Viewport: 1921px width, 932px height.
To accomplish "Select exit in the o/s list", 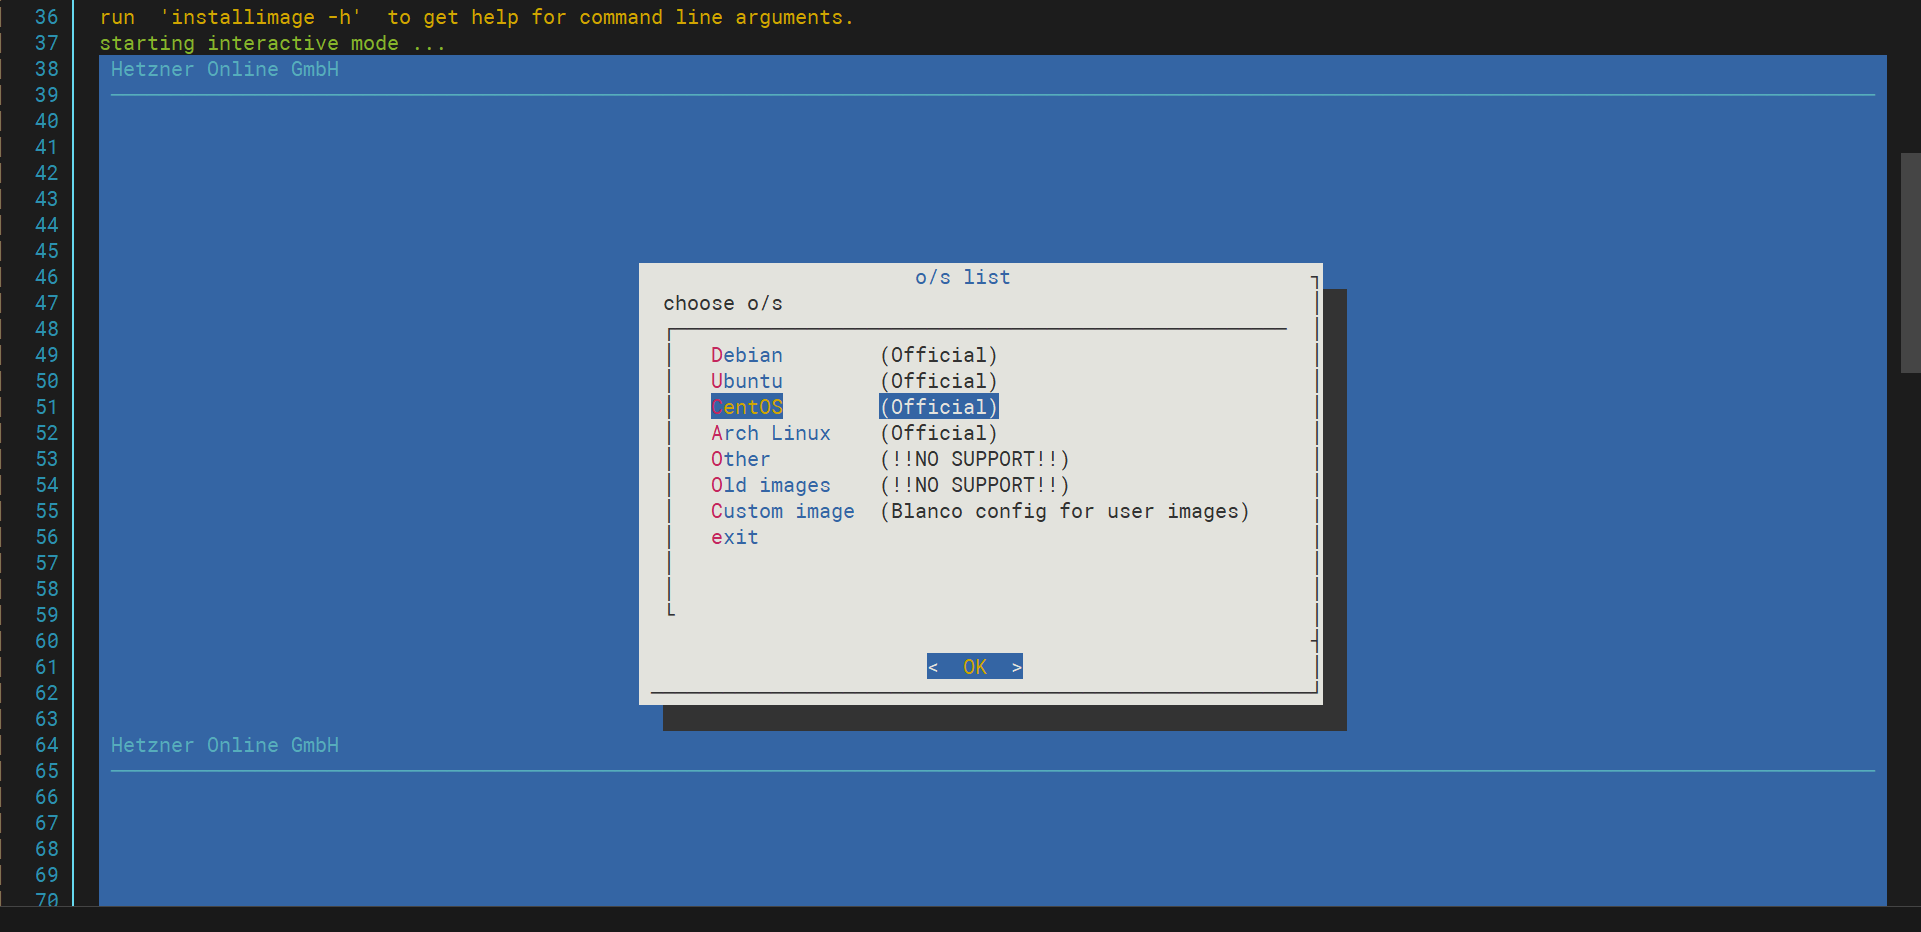I will point(735,537).
